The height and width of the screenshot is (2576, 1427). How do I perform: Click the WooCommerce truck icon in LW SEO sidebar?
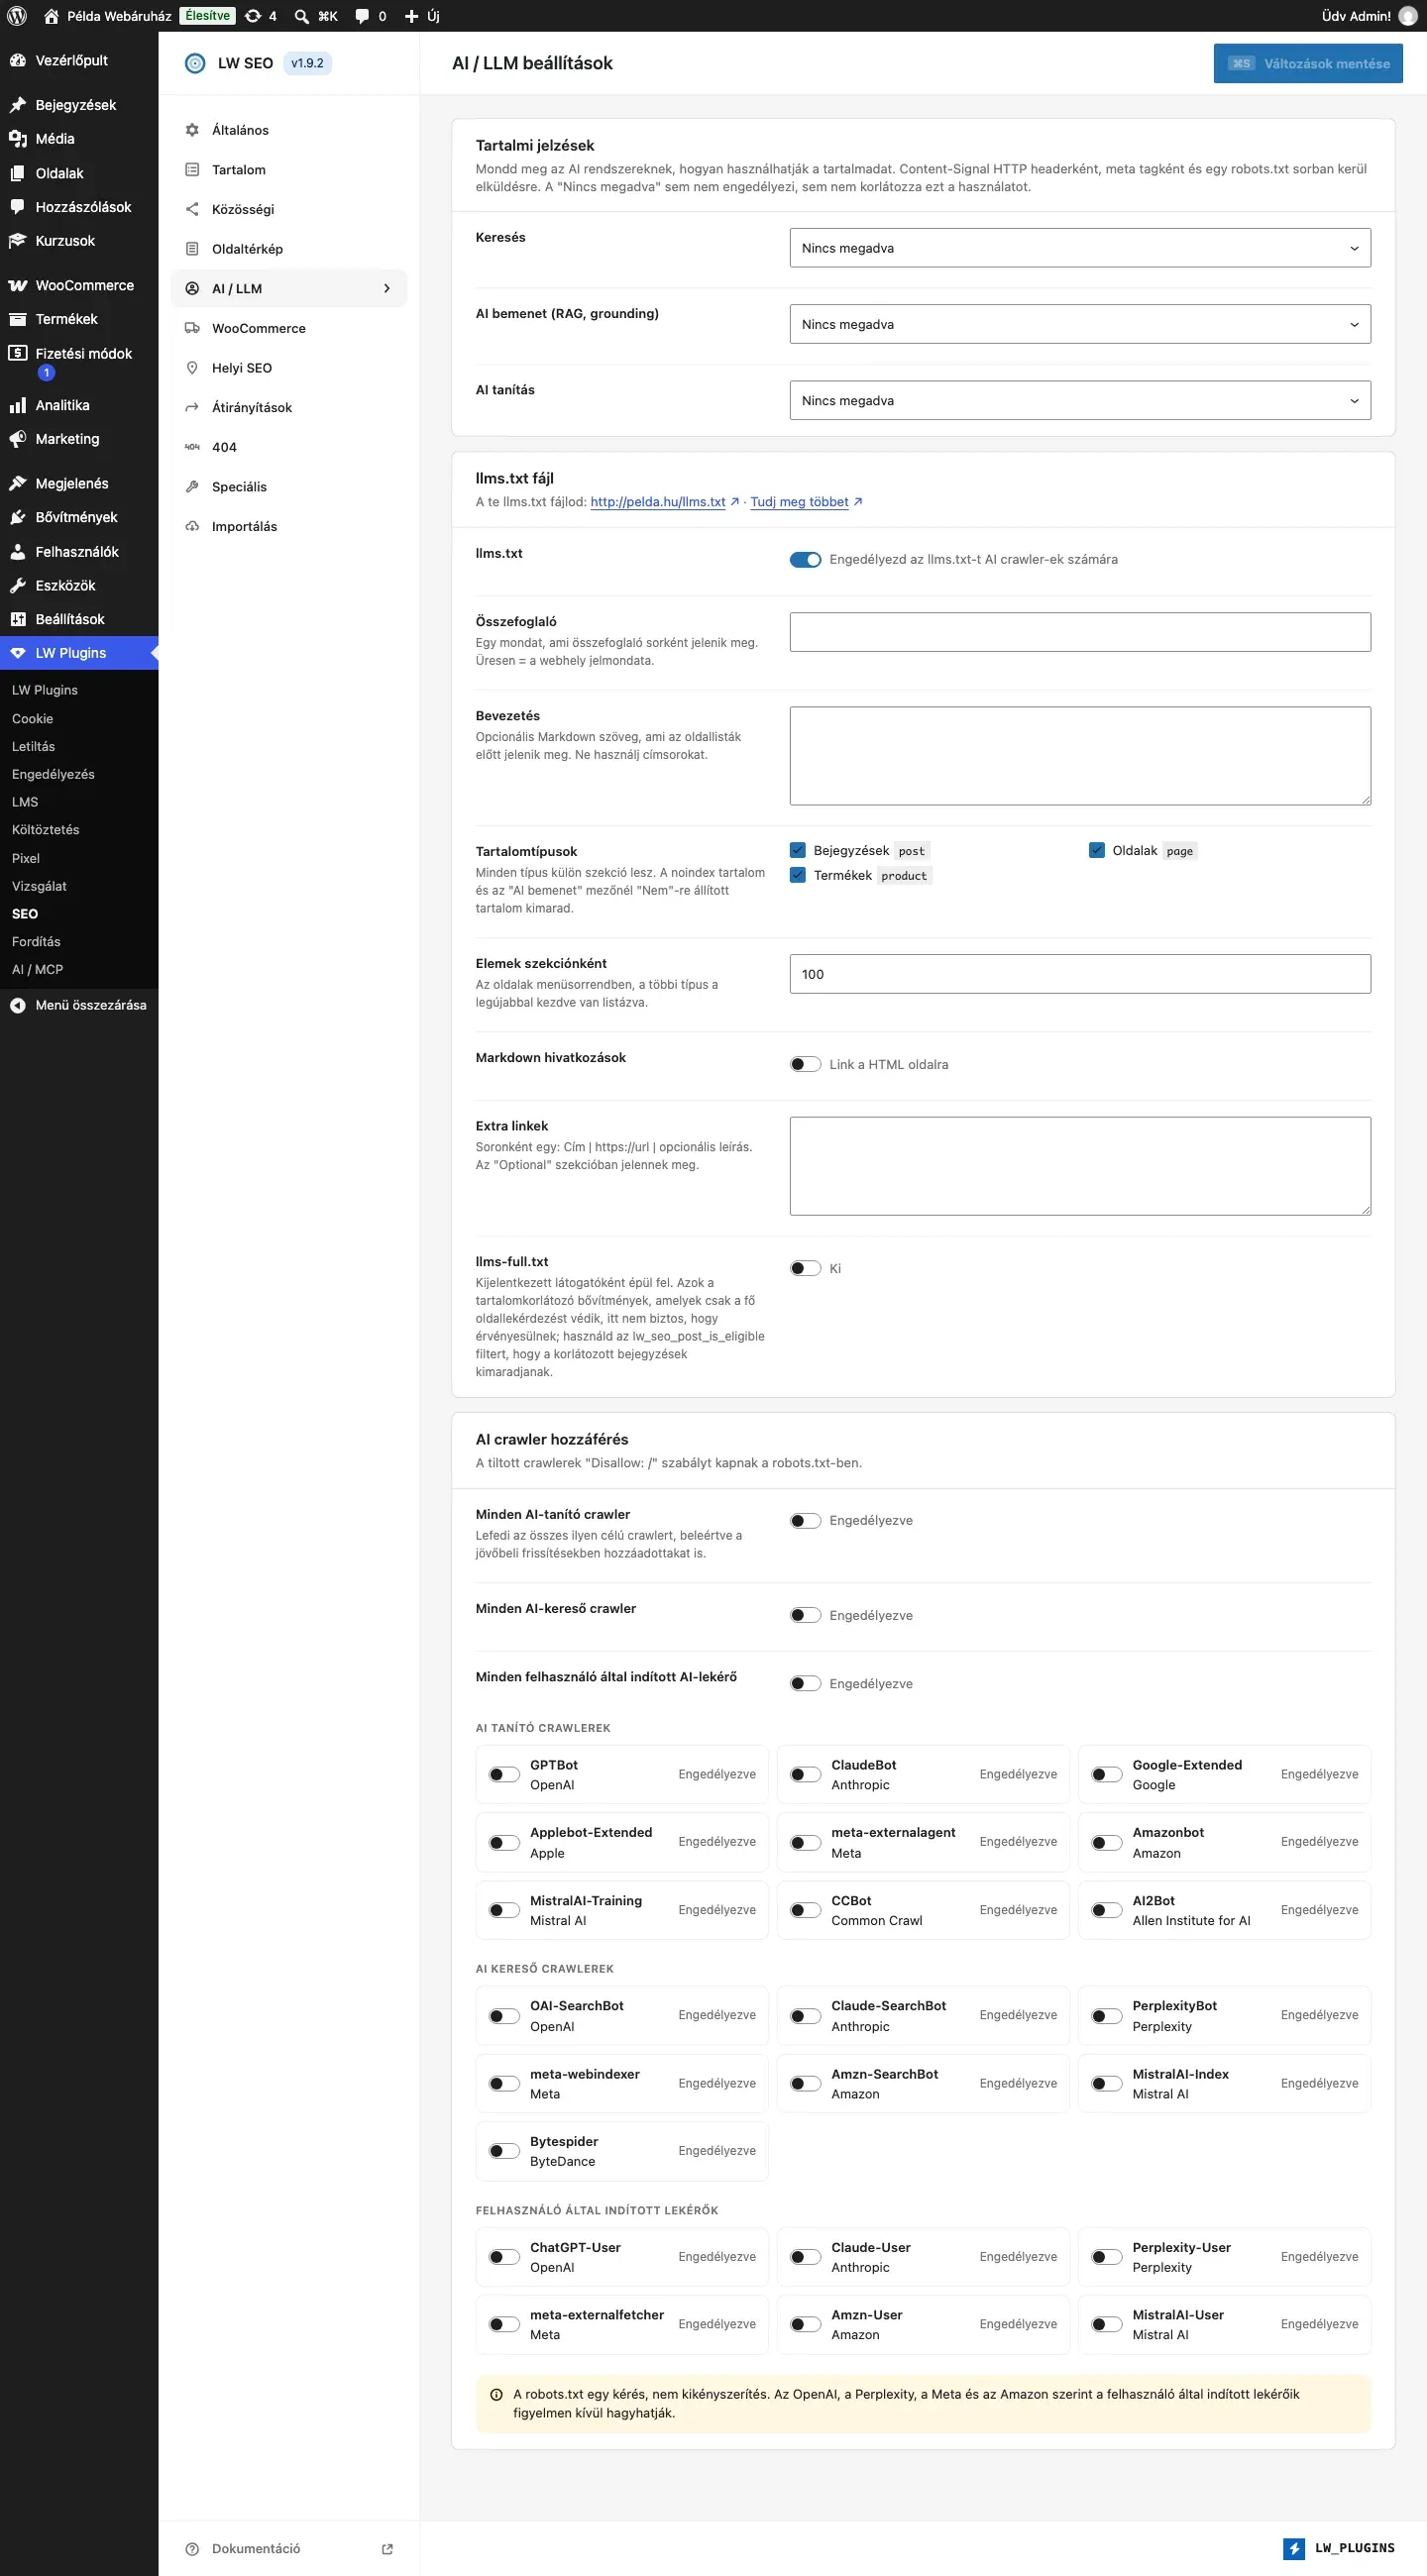point(192,328)
